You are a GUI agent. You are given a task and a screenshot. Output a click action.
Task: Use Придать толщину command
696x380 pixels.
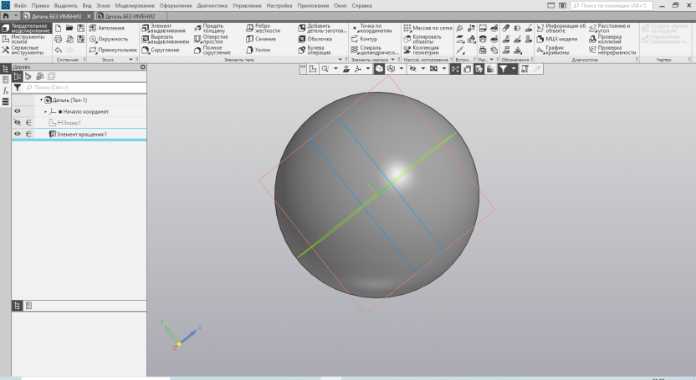pyautogui.click(x=210, y=28)
